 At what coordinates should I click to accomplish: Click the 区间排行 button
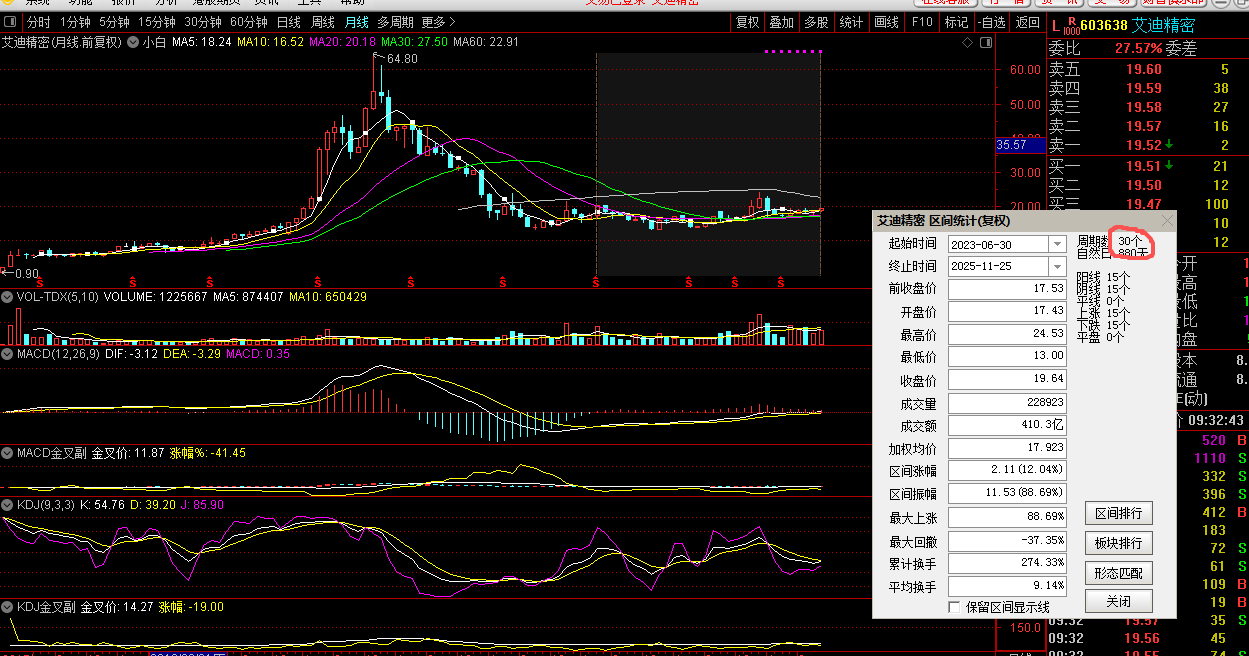(1118, 514)
